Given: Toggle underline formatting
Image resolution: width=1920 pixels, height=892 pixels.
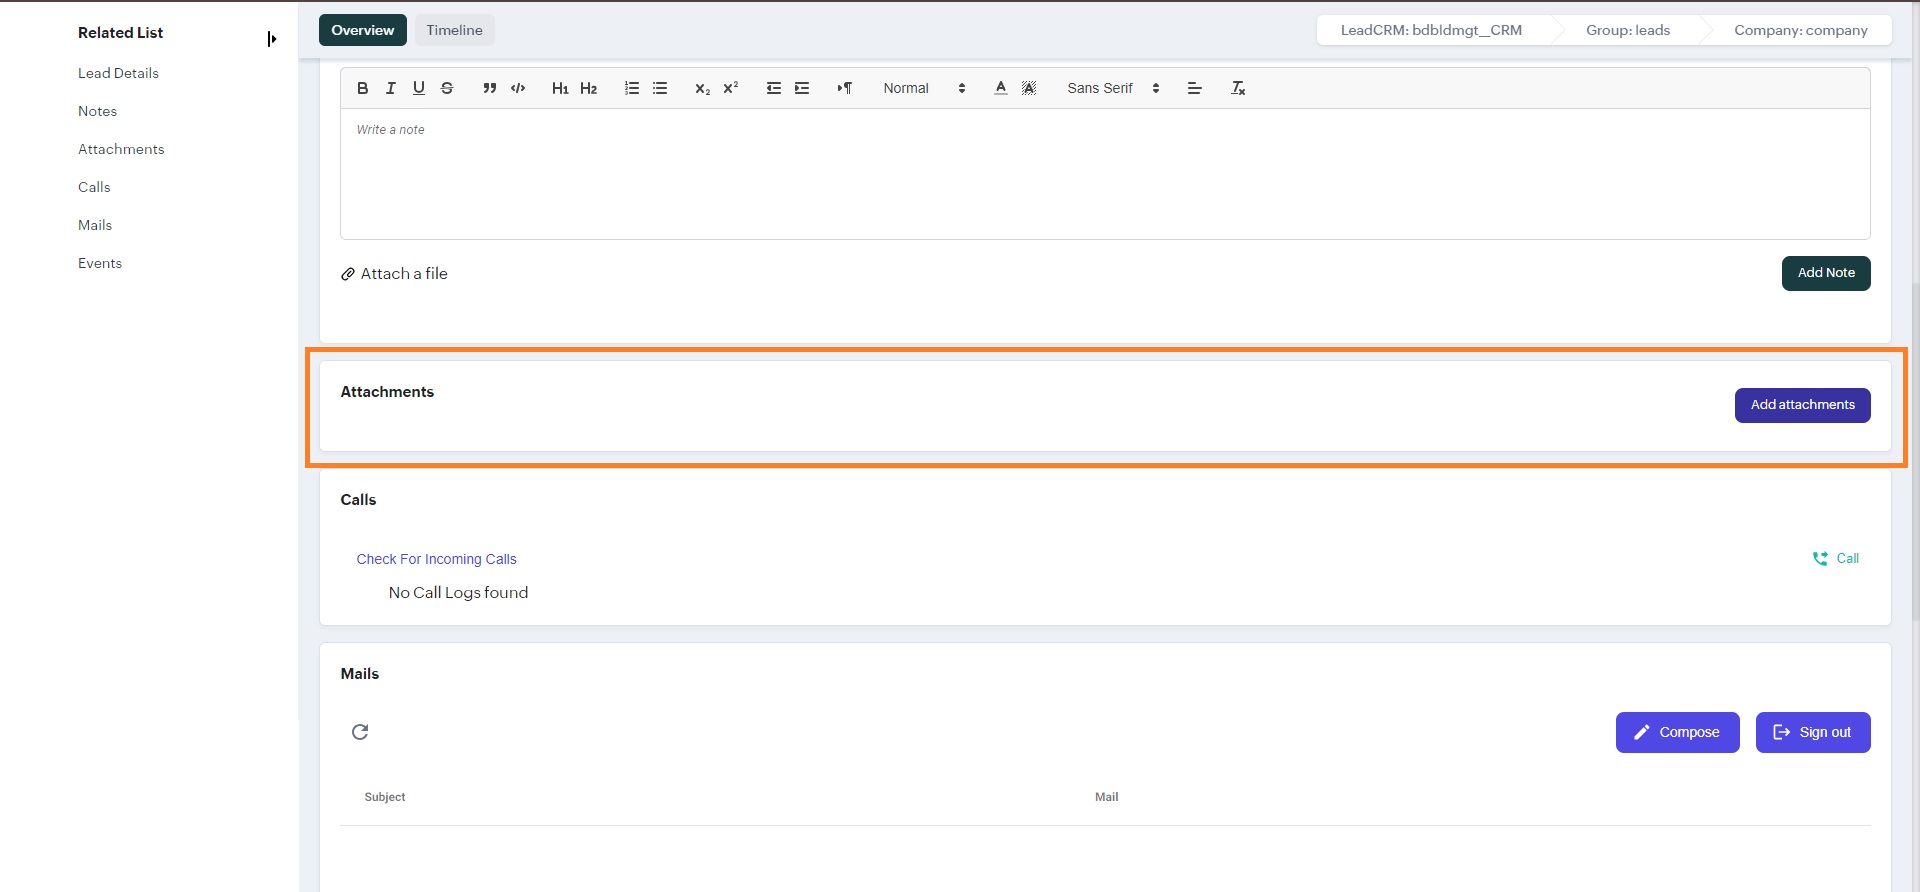Looking at the screenshot, I should (x=419, y=88).
